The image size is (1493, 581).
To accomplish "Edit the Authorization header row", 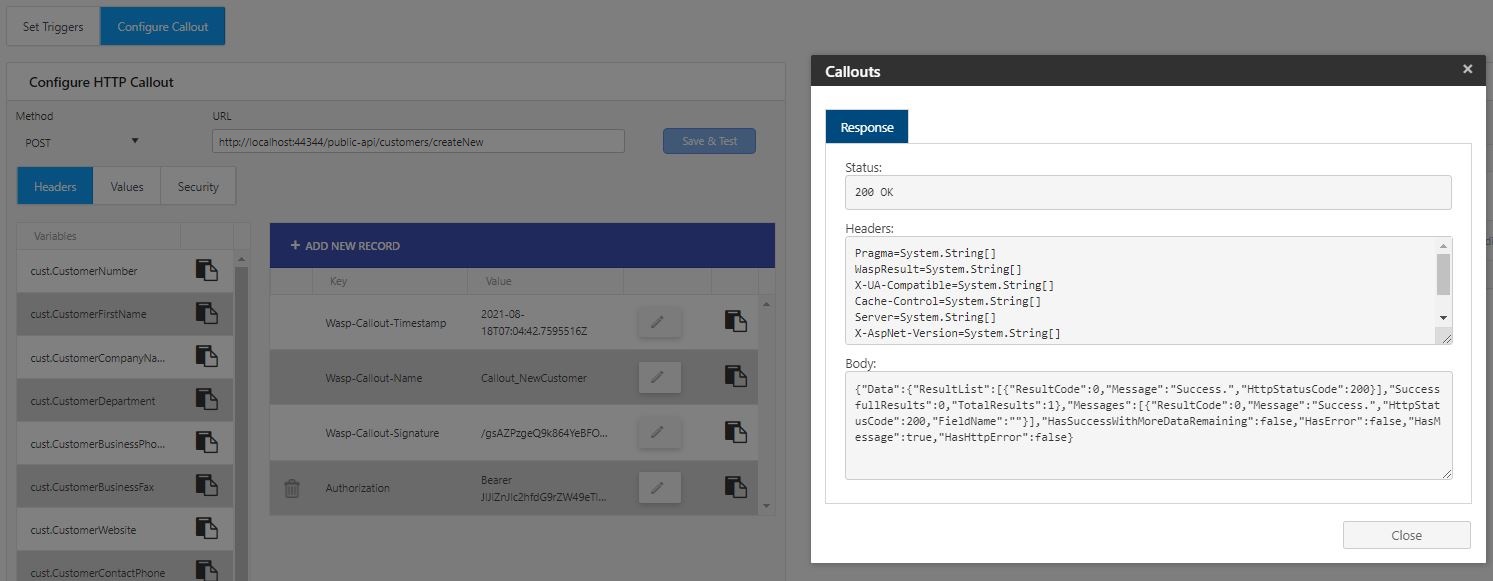I will (x=658, y=487).
